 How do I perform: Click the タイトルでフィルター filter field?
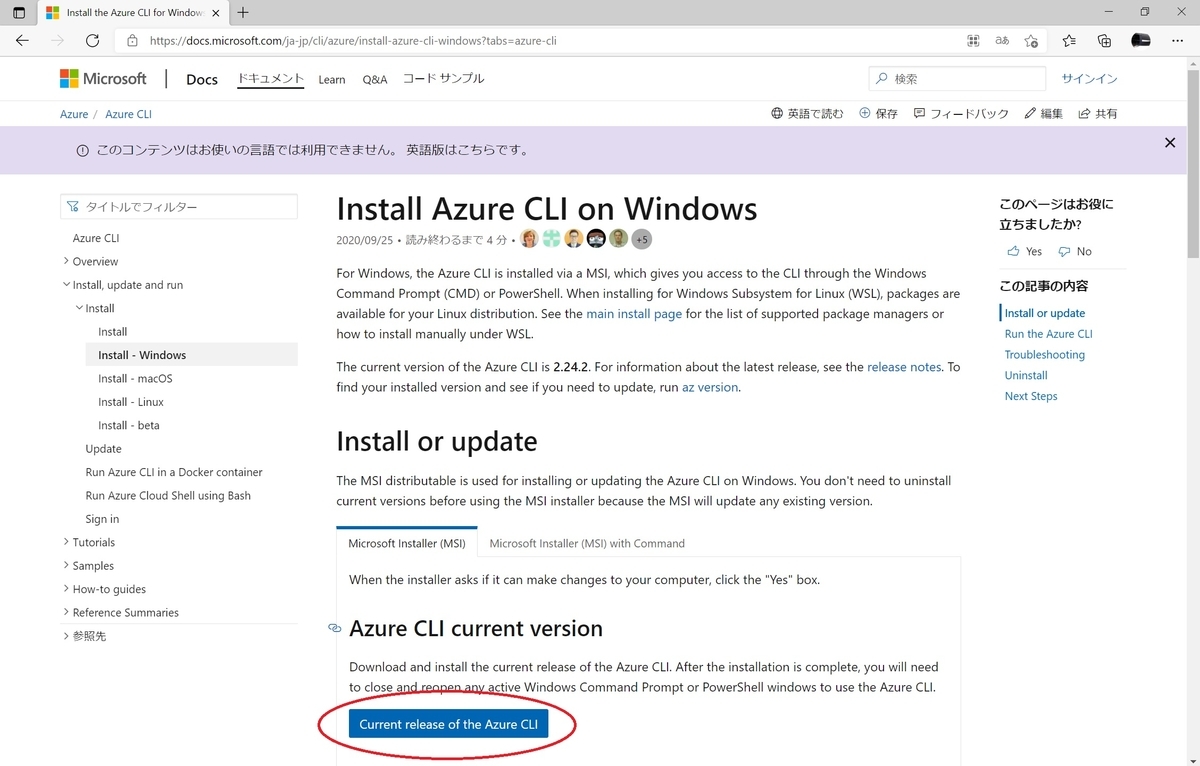coord(179,207)
